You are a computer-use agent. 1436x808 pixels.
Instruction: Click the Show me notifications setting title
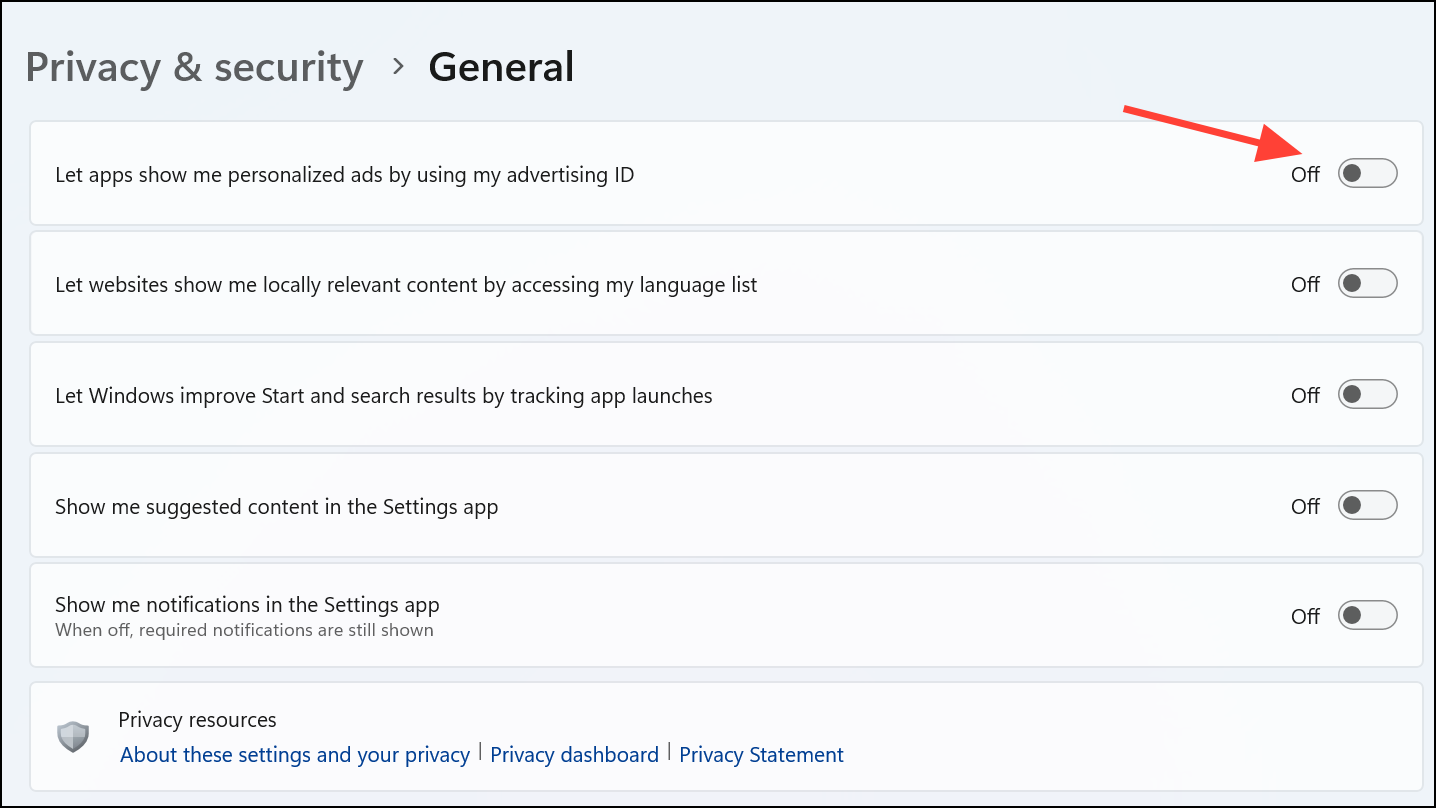(247, 604)
